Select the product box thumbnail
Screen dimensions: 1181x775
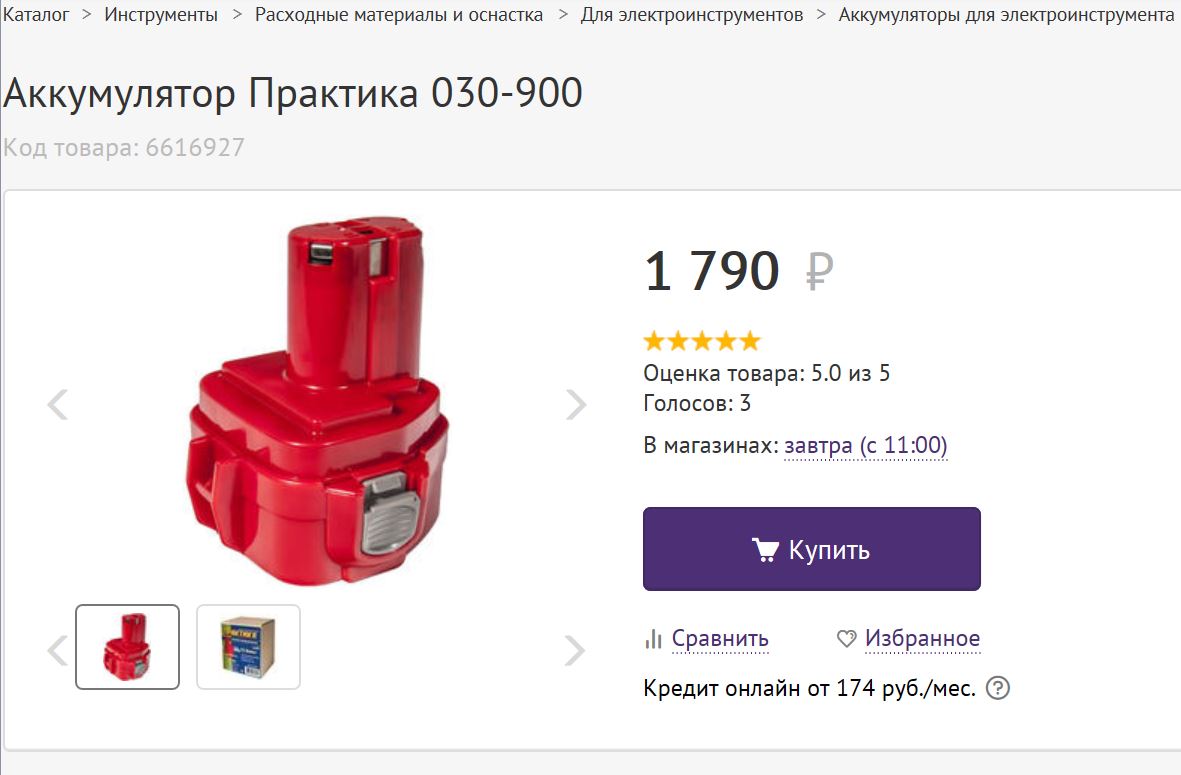coord(249,647)
